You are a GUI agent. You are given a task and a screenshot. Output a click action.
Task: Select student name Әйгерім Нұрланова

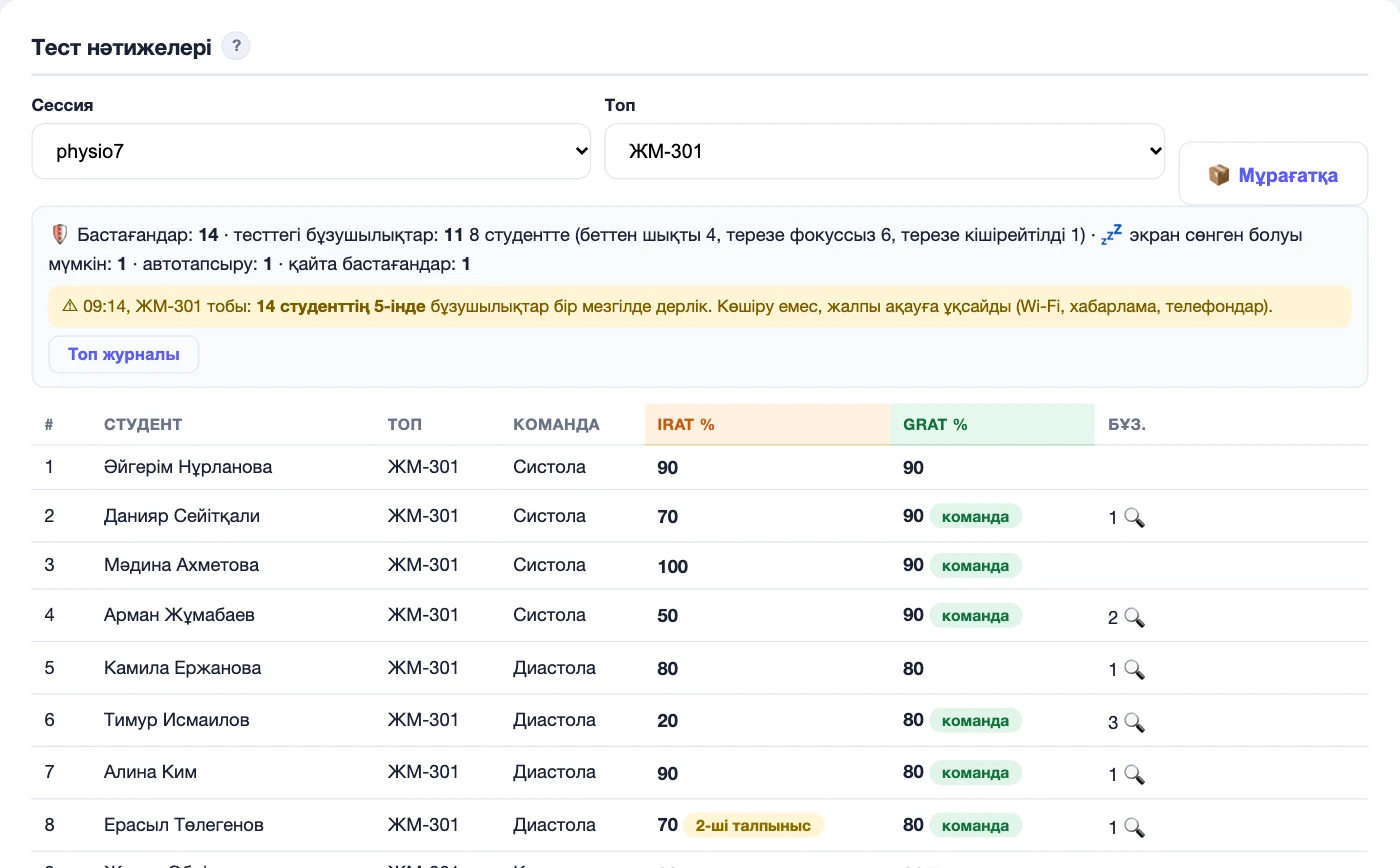point(188,467)
